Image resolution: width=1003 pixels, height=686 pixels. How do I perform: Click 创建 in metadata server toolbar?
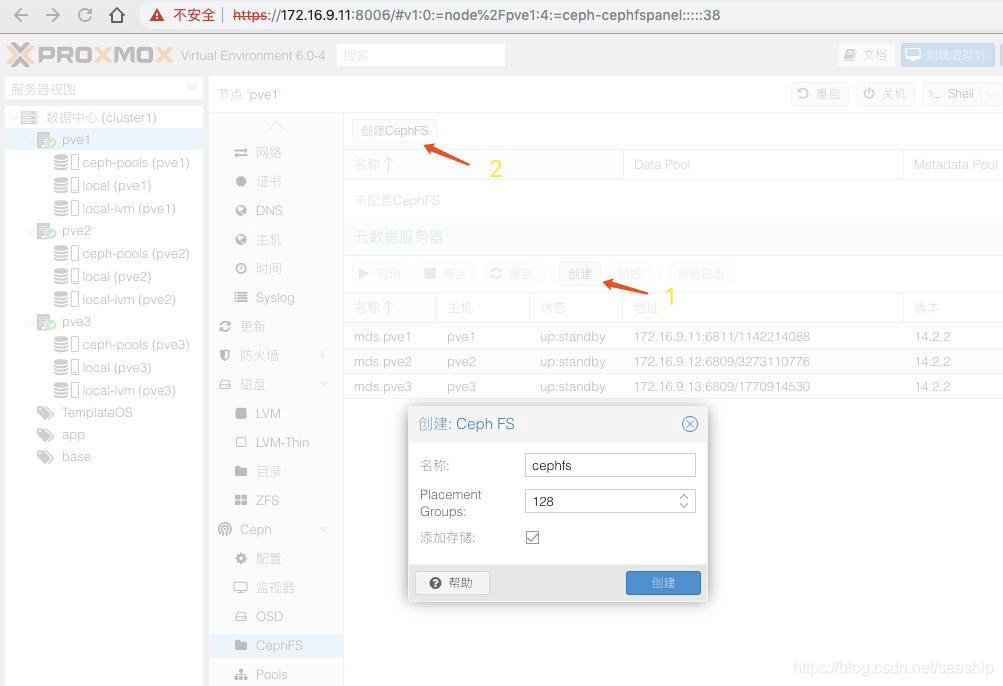click(580, 274)
